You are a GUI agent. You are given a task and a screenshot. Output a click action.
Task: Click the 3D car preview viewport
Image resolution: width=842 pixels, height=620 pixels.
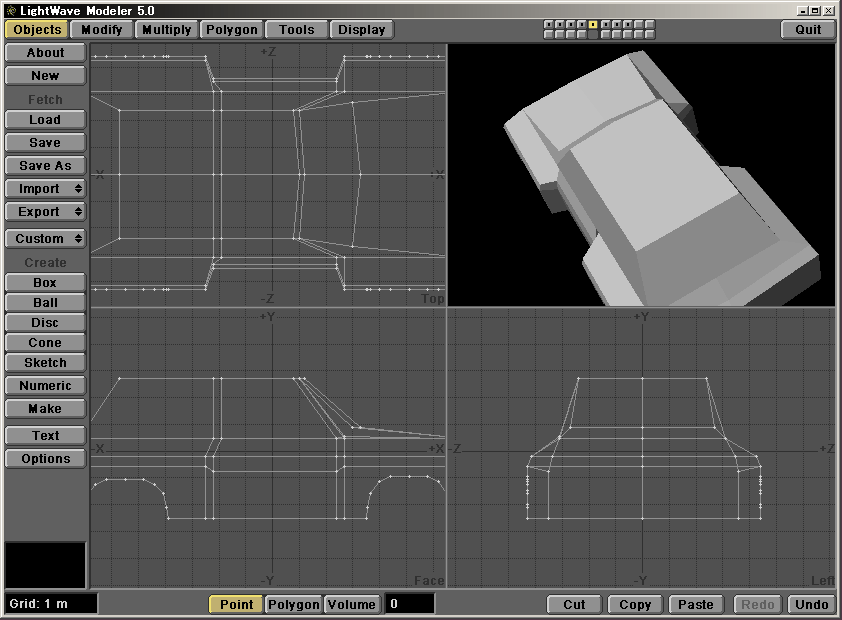[640, 175]
